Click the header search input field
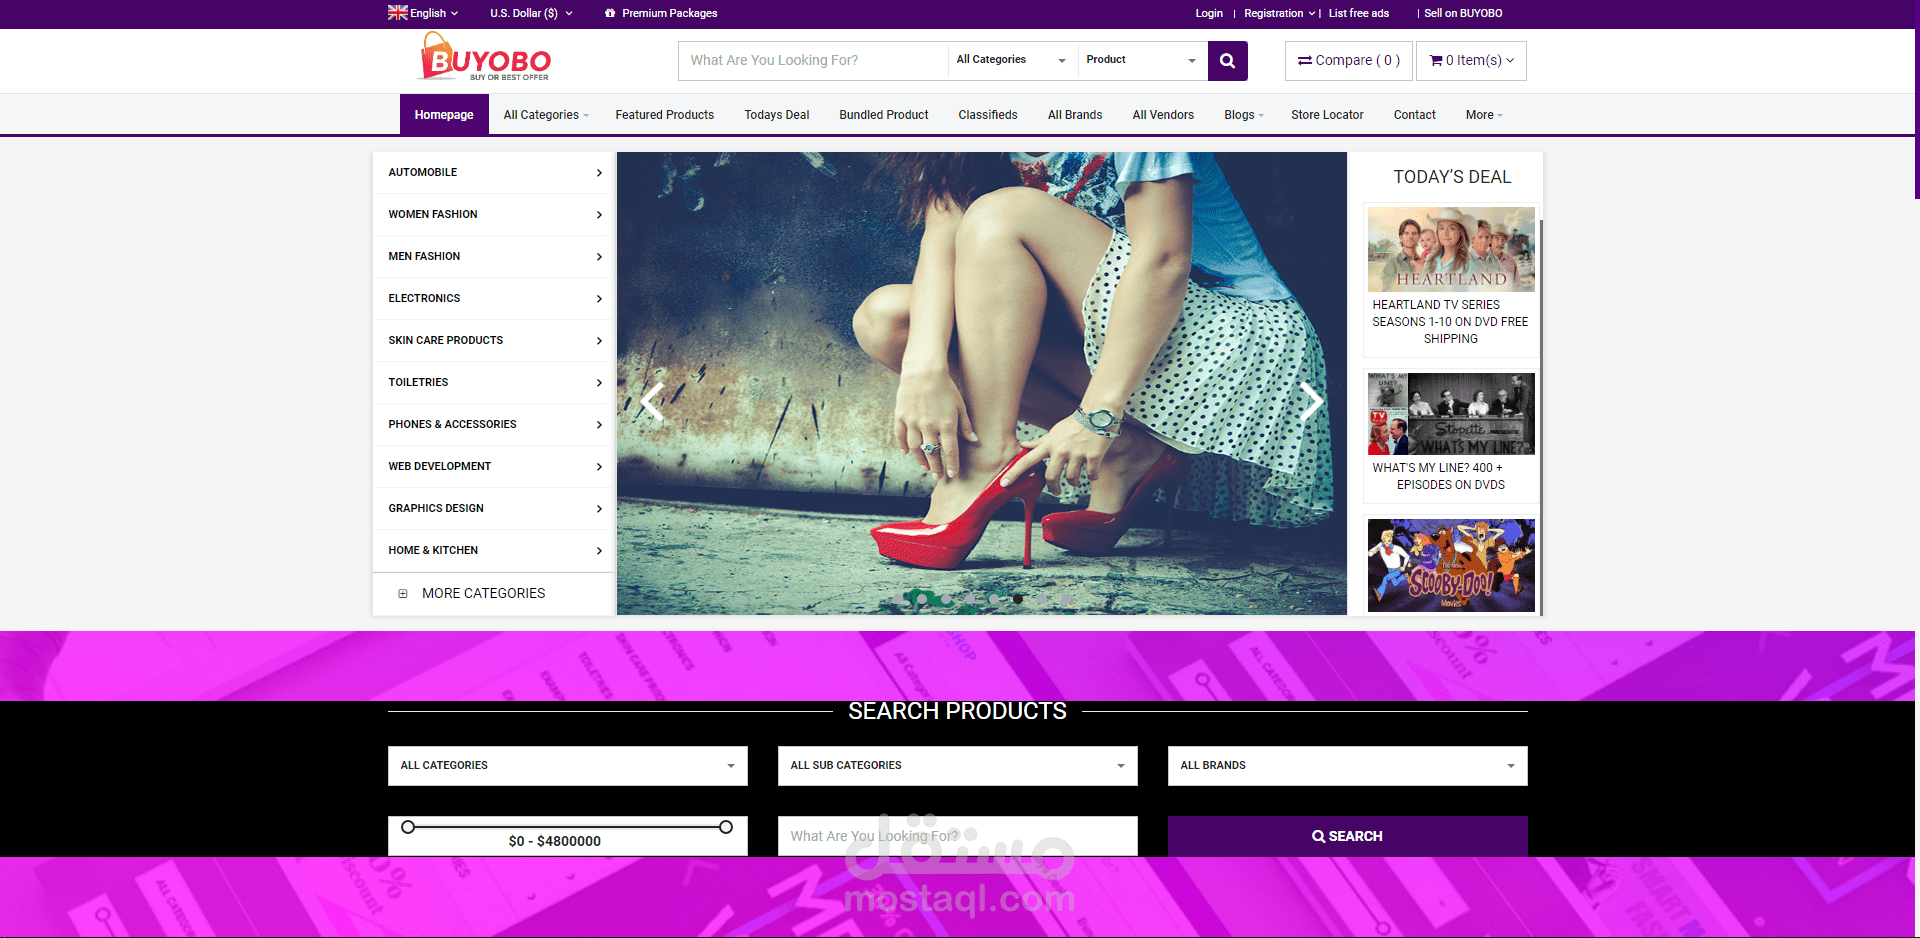This screenshot has width=1920, height=938. (x=812, y=61)
